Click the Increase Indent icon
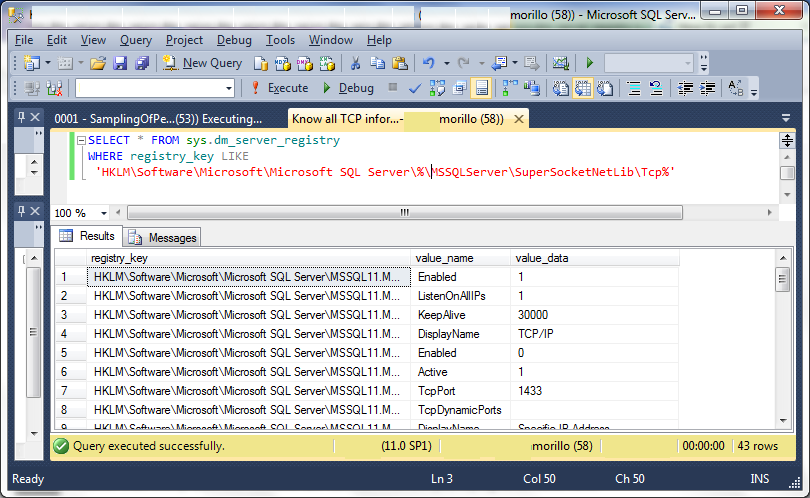This screenshot has width=810, height=498. click(x=707, y=88)
